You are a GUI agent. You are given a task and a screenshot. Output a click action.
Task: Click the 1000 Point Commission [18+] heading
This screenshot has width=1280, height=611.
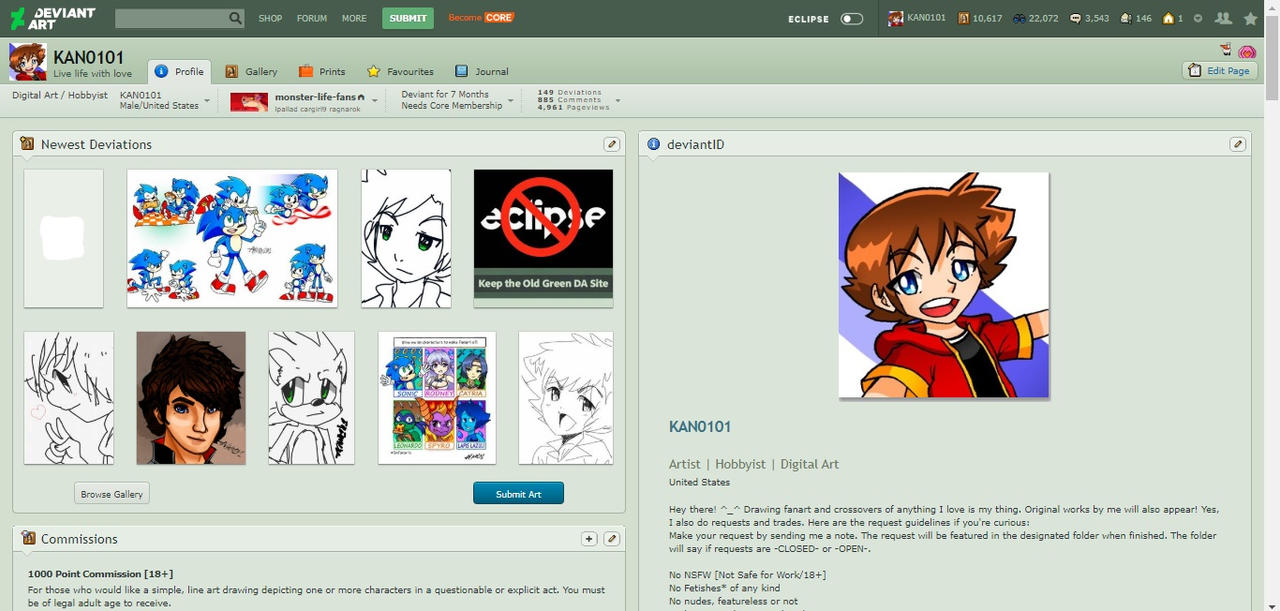click(101, 573)
